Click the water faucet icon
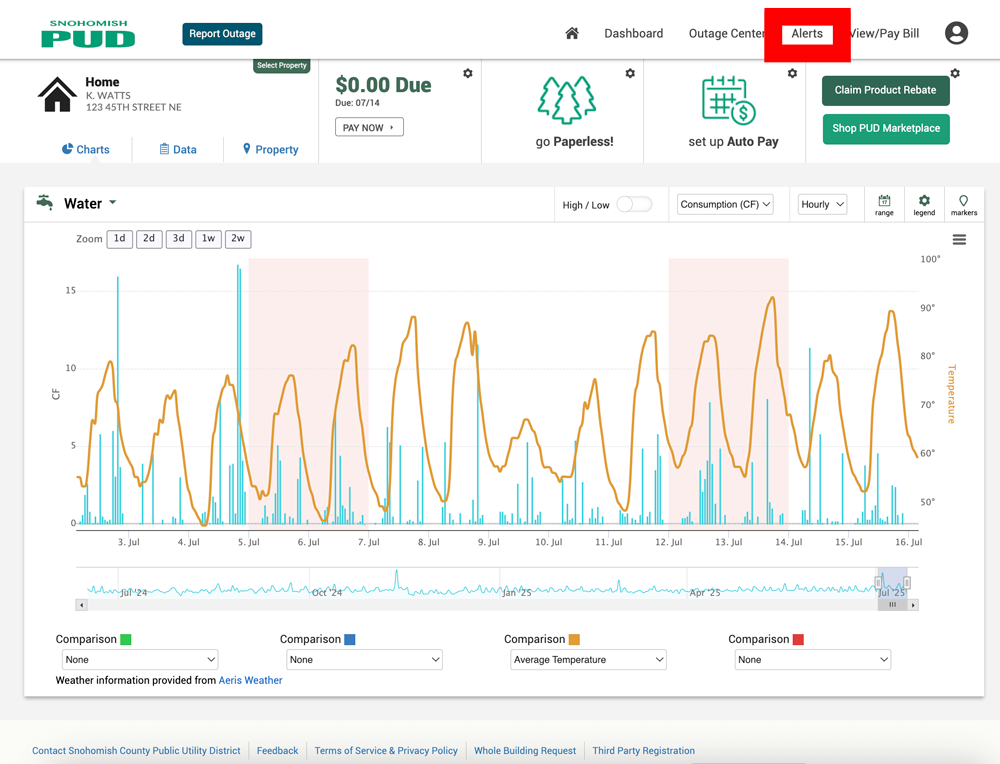This screenshot has height=764, width=1000. [x=45, y=202]
